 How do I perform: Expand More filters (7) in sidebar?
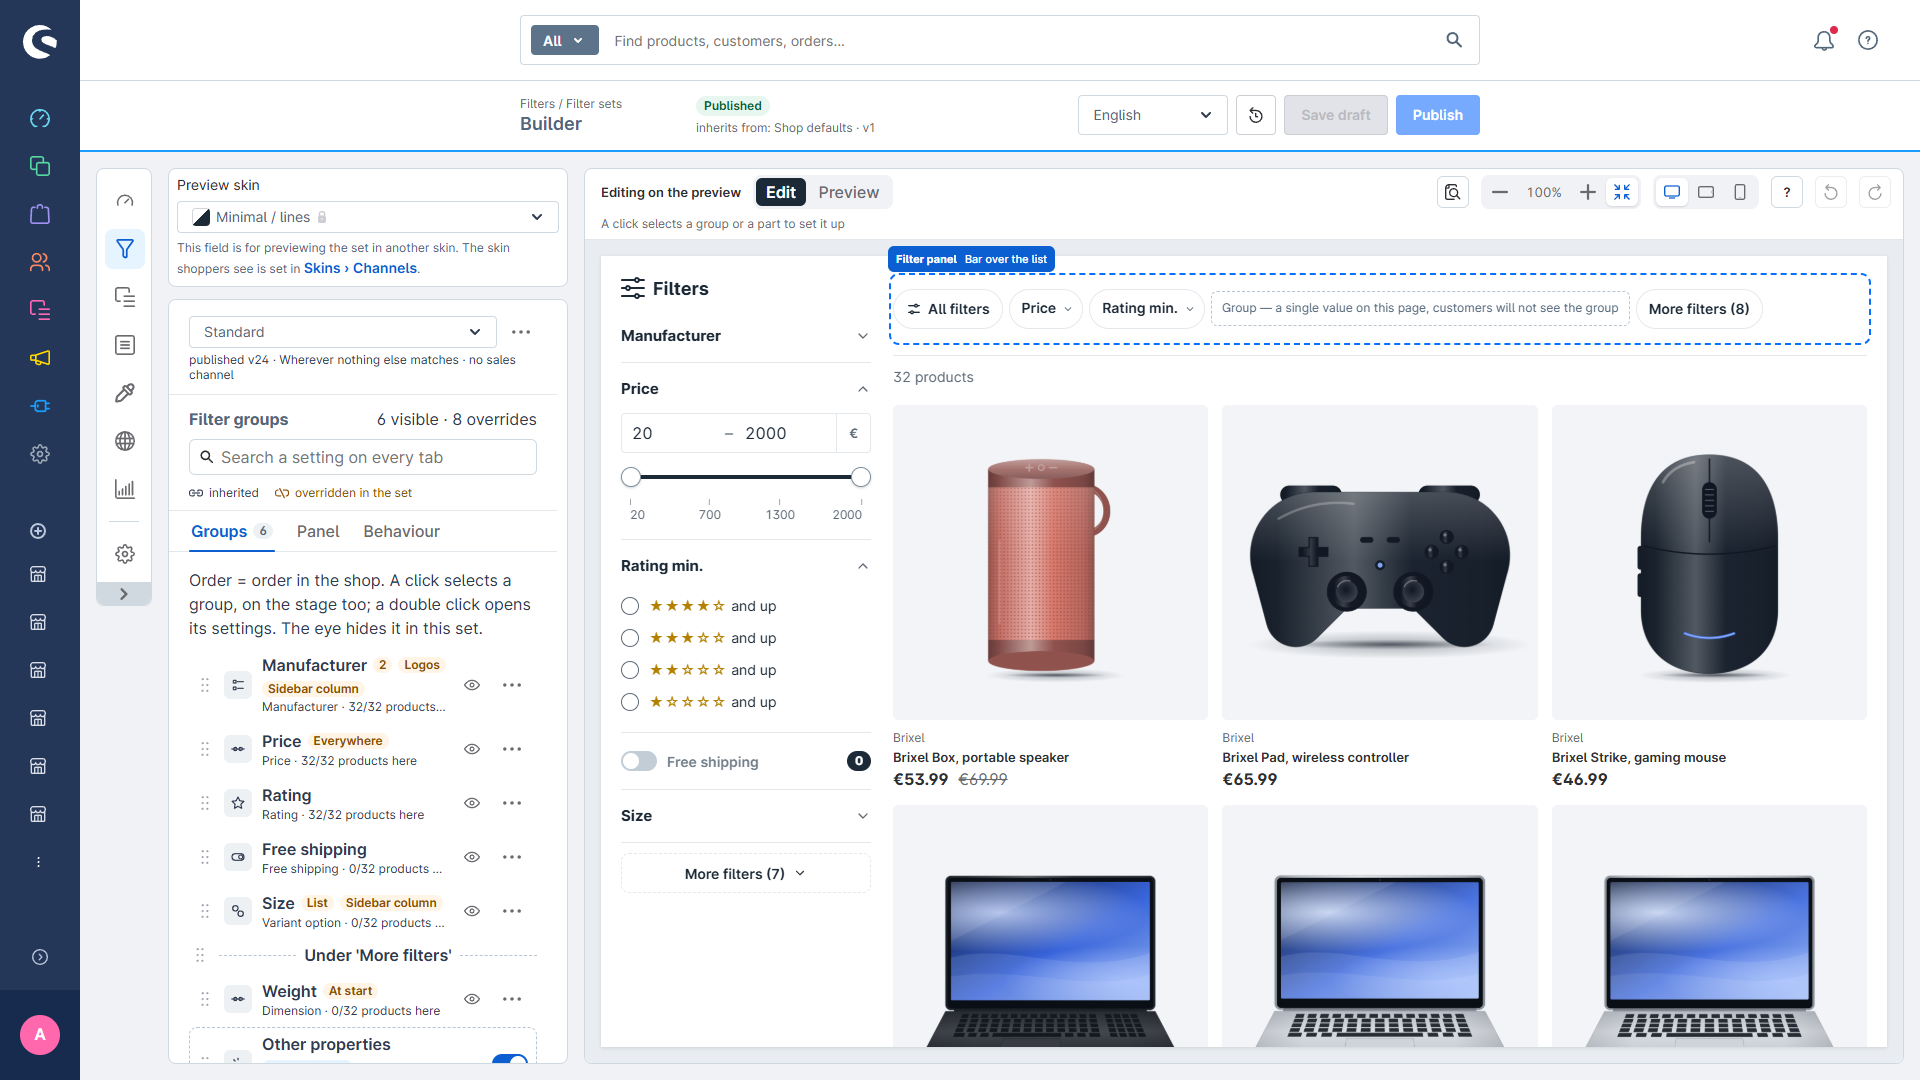(x=745, y=874)
